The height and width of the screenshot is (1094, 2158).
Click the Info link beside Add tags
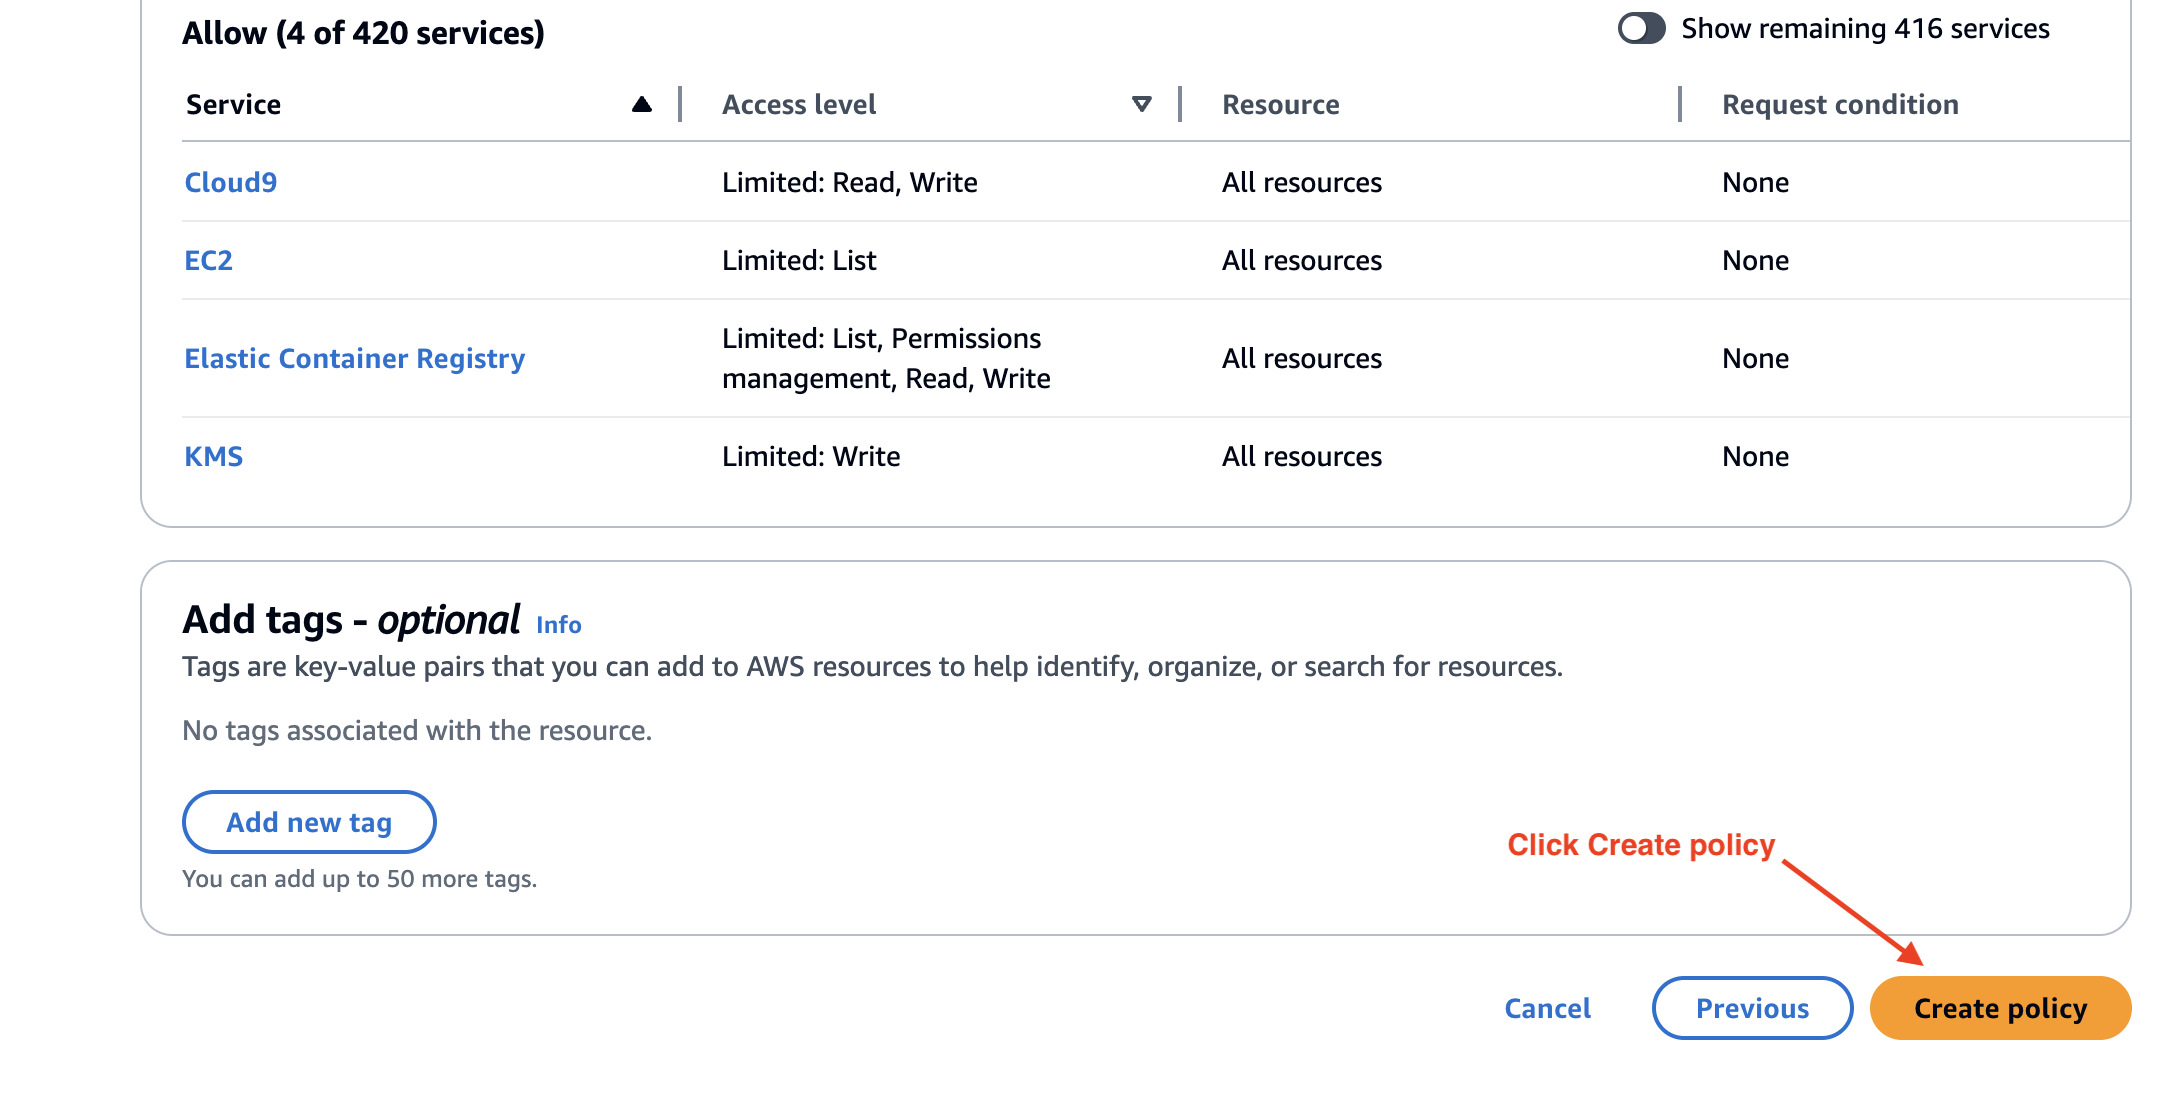tap(558, 624)
